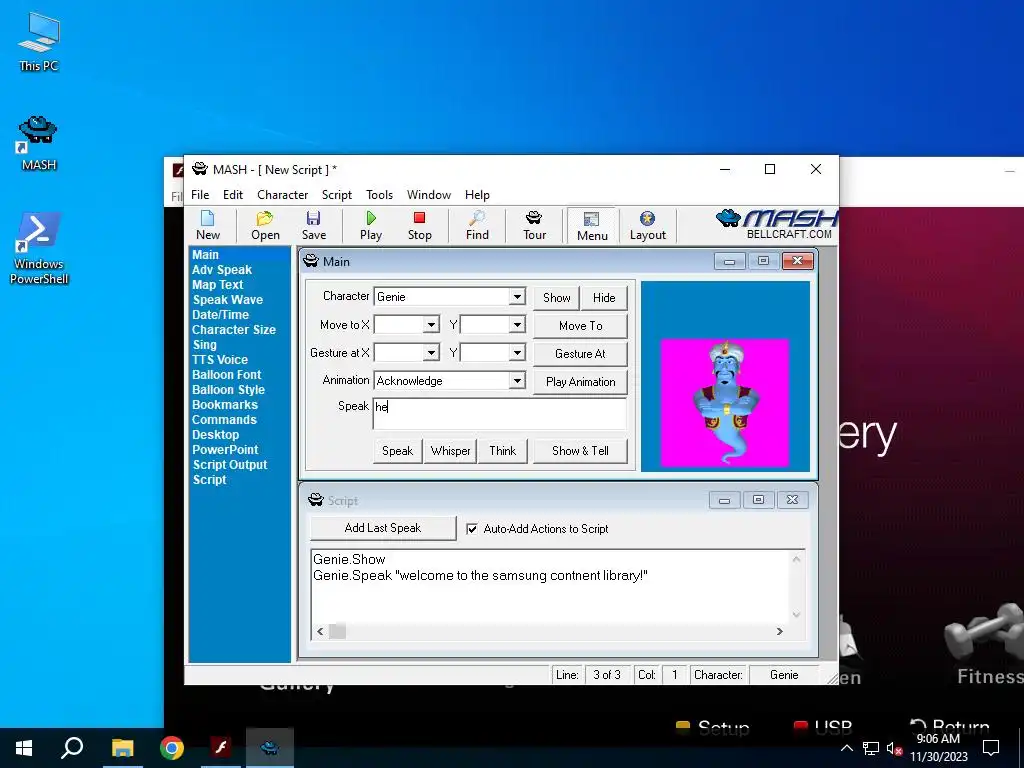Image resolution: width=1024 pixels, height=768 pixels.
Task: Click the script editor text area
Action: (550, 586)
